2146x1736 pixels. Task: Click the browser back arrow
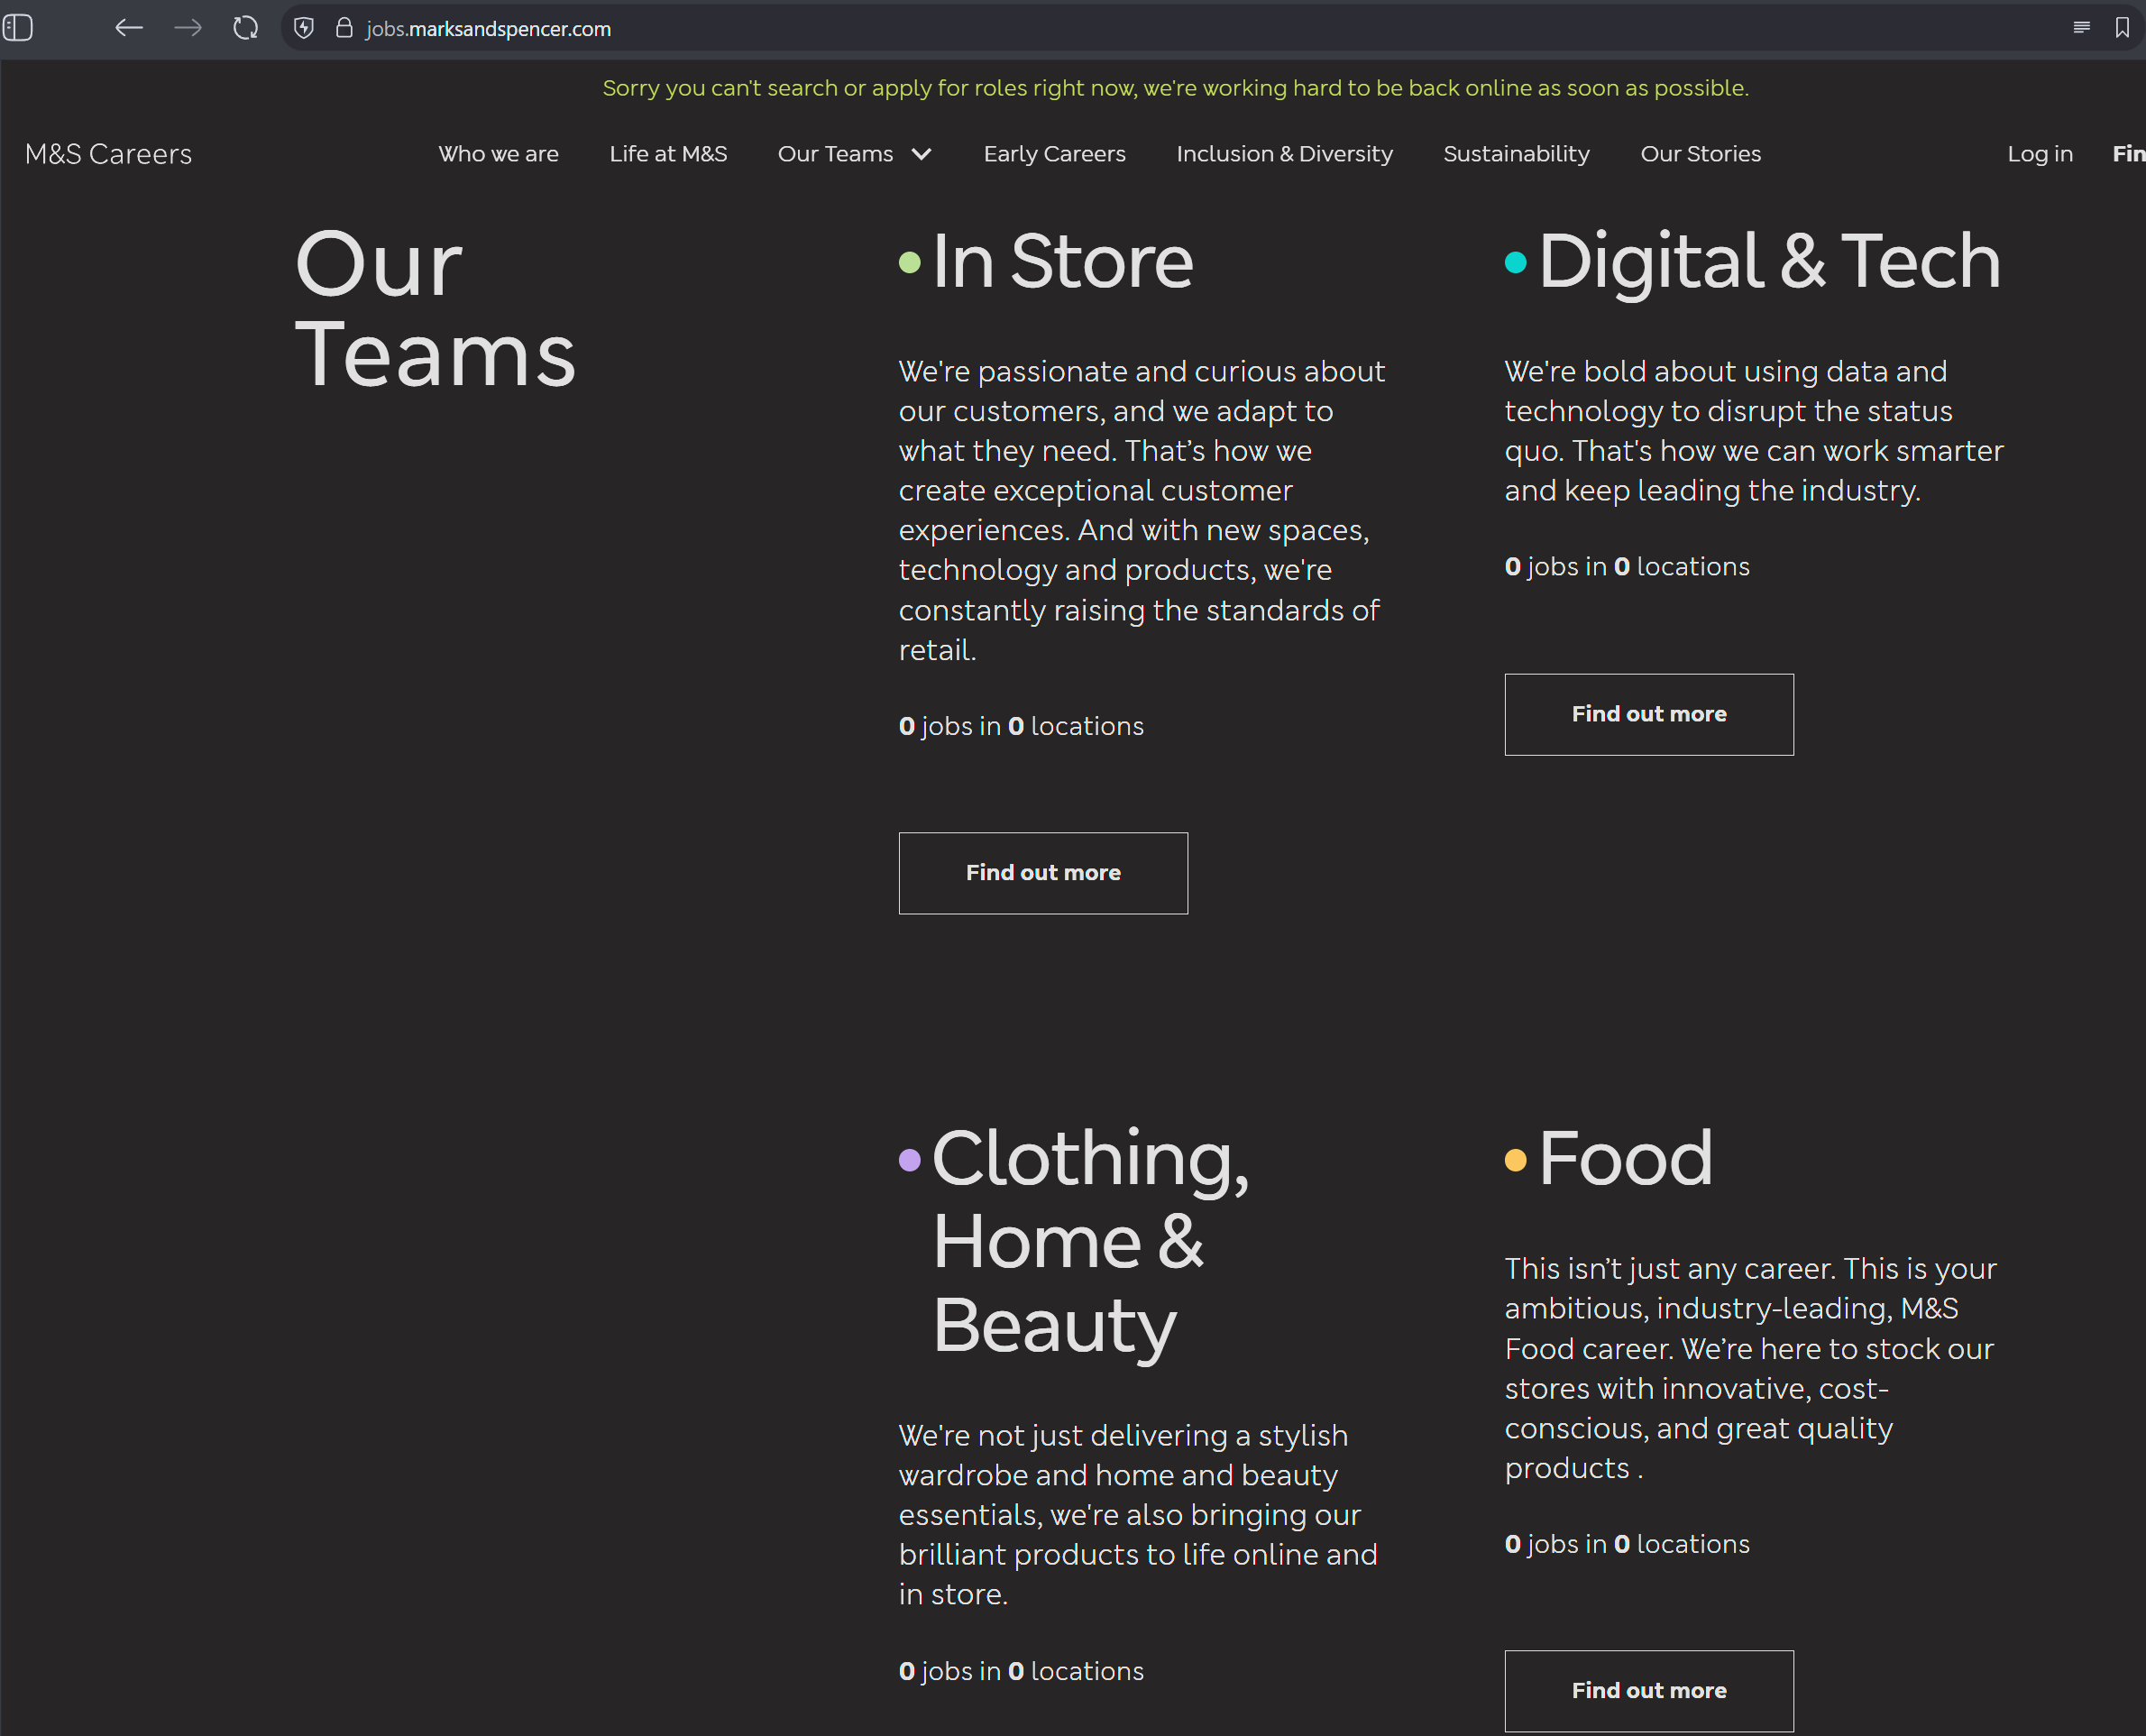click(x=129, y=28)
